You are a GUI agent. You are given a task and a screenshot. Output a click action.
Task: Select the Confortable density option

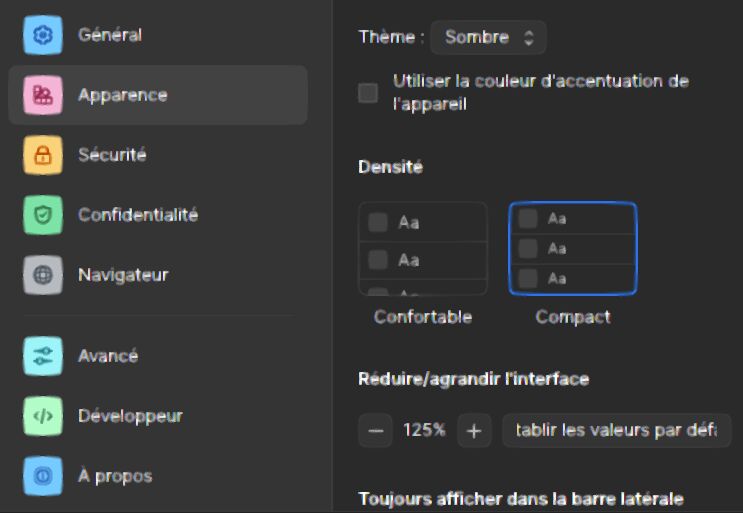[x=423, y=249]
